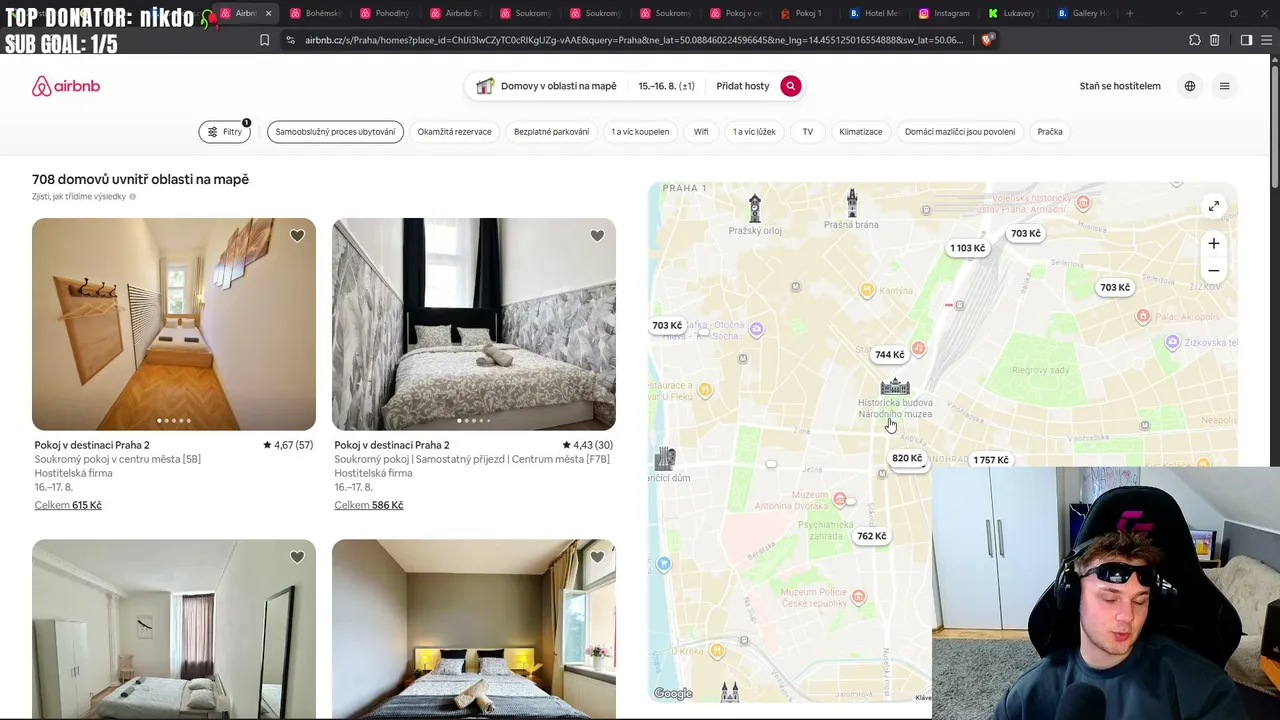Image resolution: width=1280 pixels, height=720 pixels.
Task: Toggle the Samoobslužný proces ubytování filter
Action: (x=335, y=132)
